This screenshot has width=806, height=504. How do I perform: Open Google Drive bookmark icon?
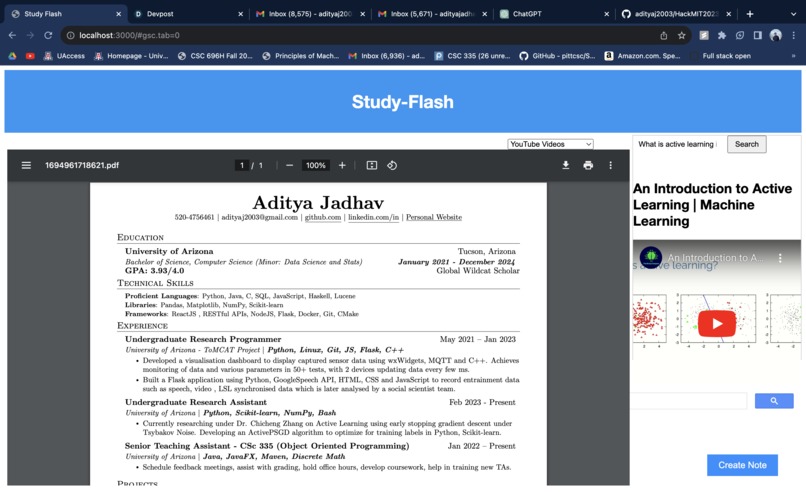tap(12, 56)
